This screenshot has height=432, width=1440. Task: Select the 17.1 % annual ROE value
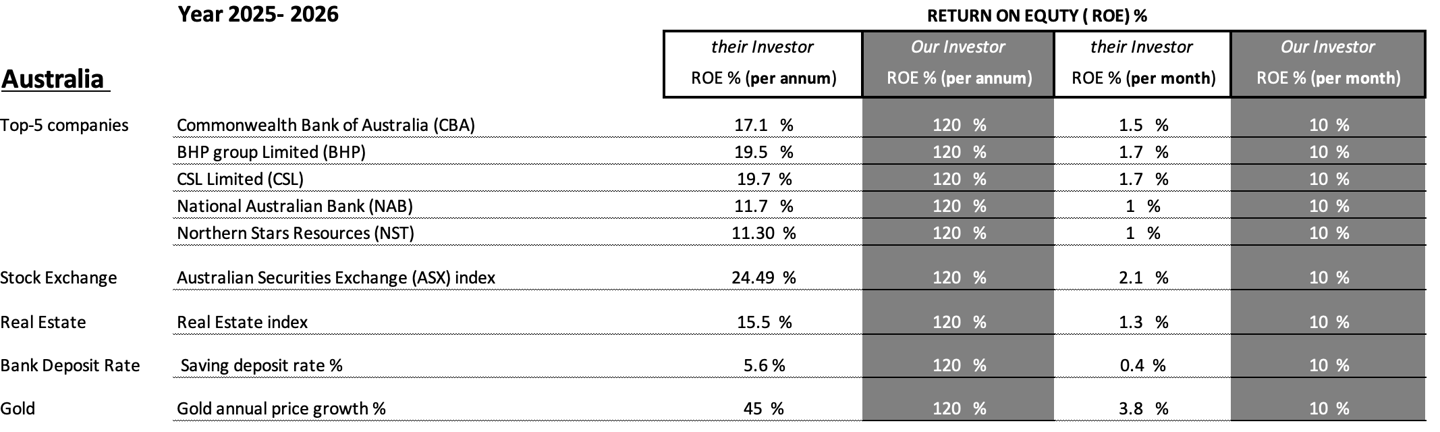click(x=763, y=125)
